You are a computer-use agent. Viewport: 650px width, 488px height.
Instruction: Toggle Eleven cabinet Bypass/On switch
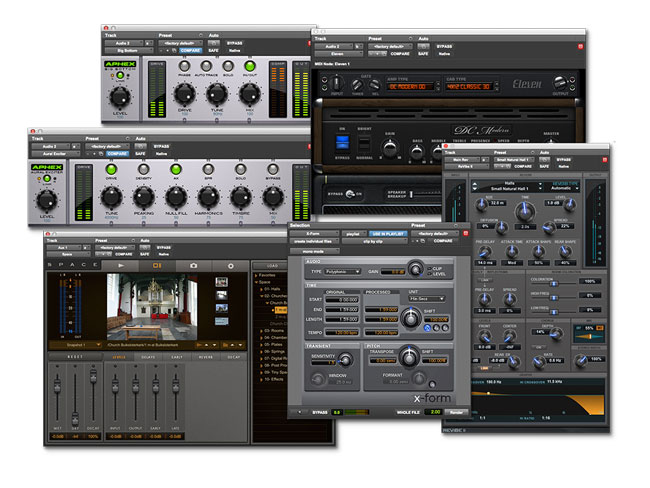(350, 194)
